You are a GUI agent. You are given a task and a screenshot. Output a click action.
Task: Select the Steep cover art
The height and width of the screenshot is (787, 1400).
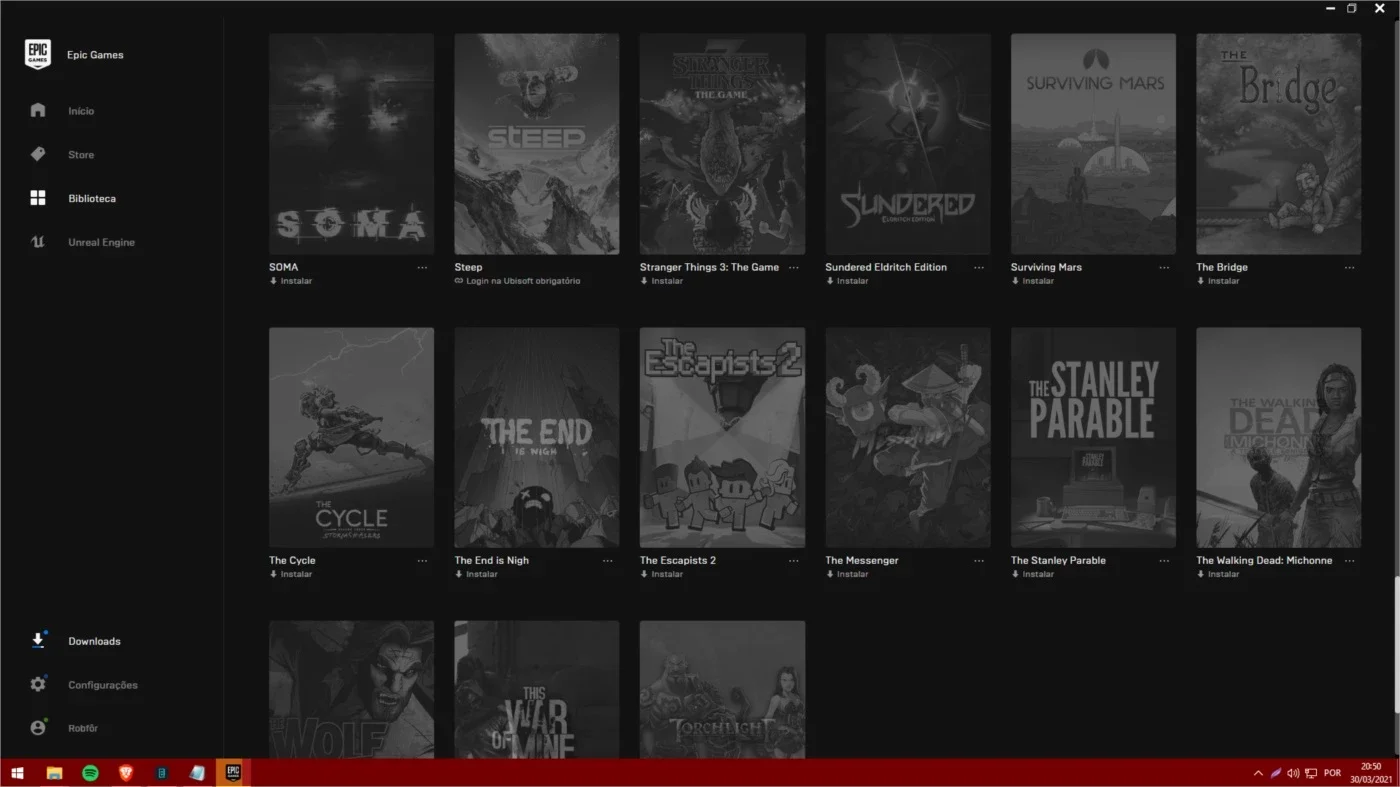(537, 144)
